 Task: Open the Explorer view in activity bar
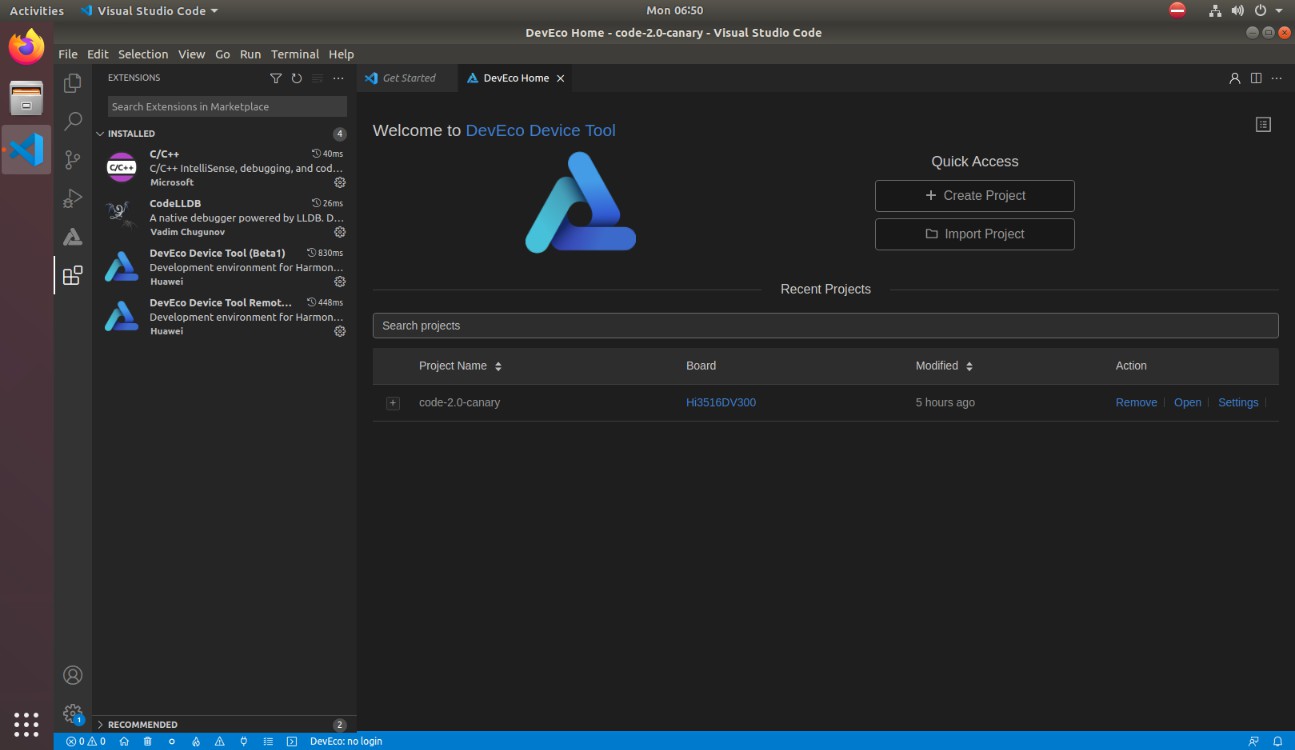pos(73,83)
